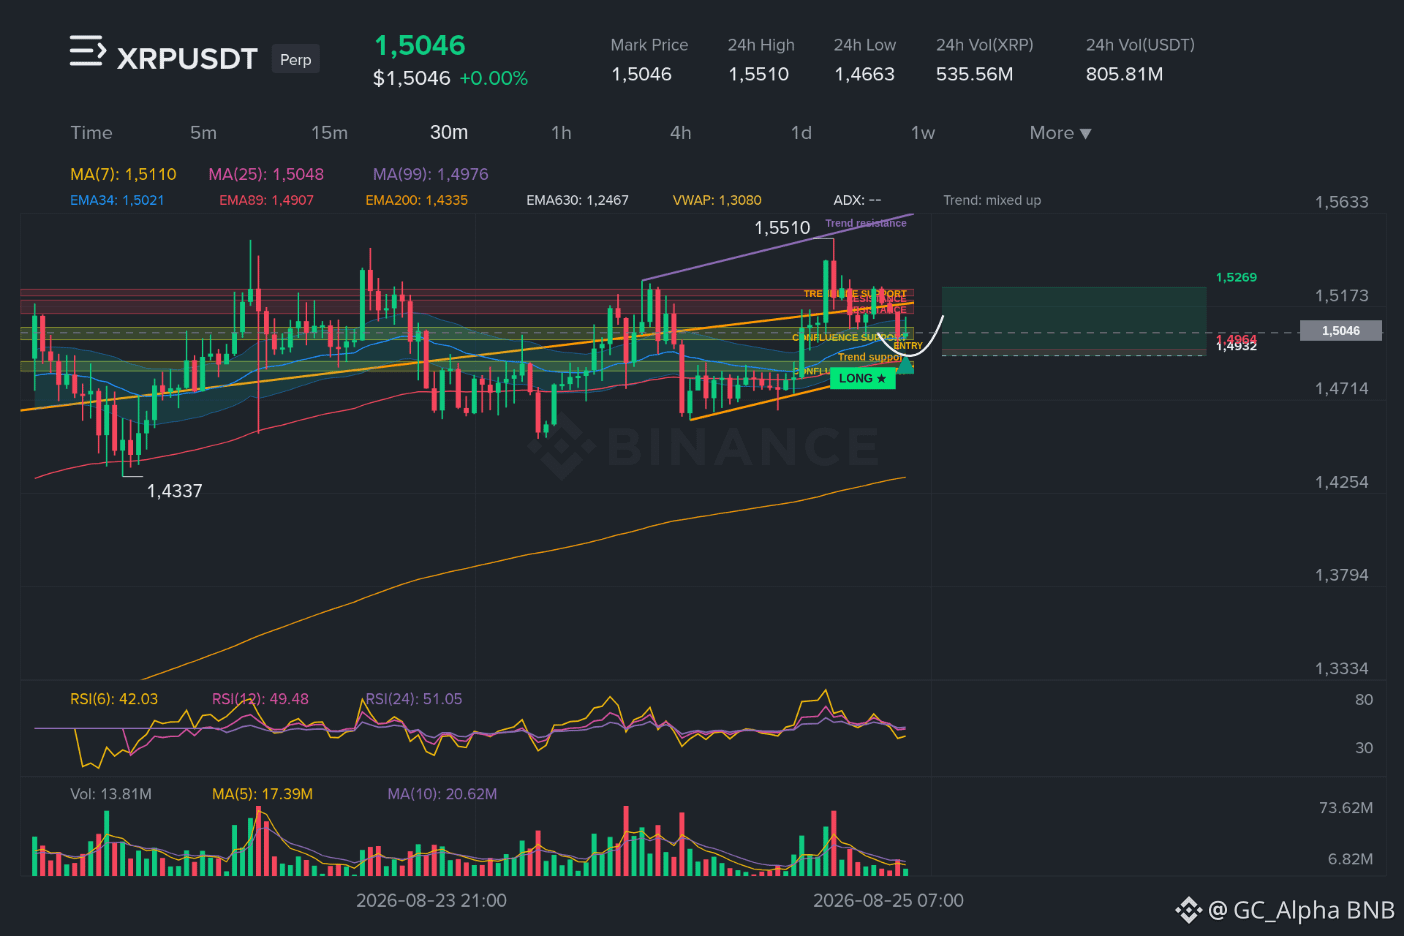Screen dimensions: 1404x936
Task: Click the Perp contract badge
Action: 295,59
